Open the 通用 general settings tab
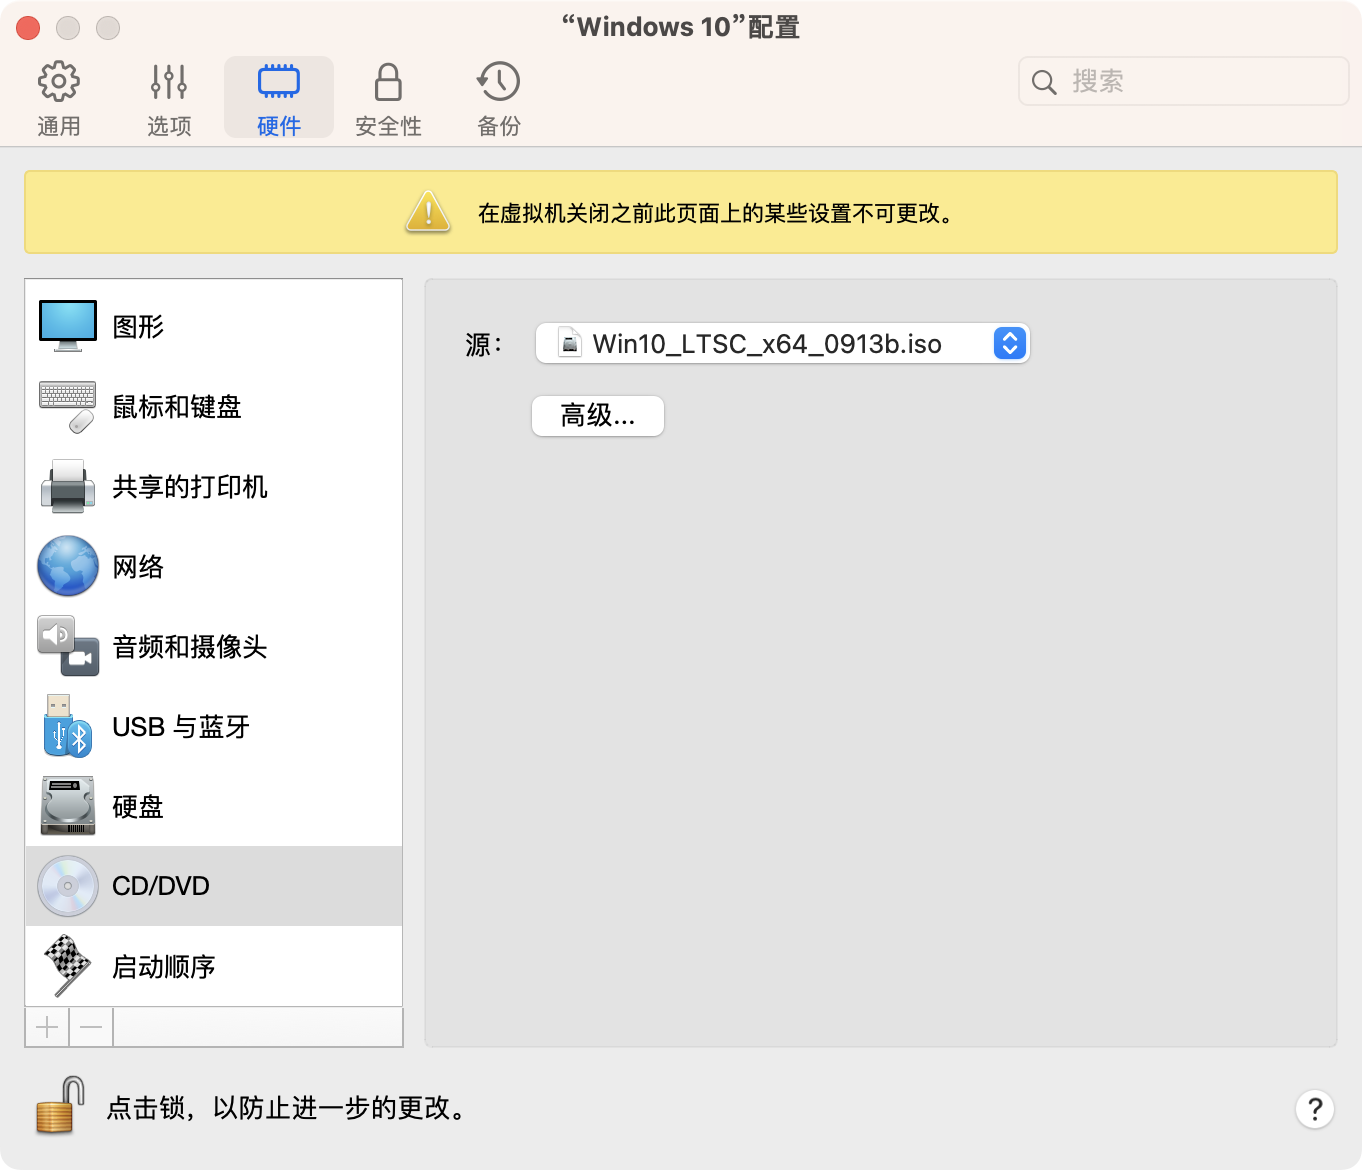 59,98
